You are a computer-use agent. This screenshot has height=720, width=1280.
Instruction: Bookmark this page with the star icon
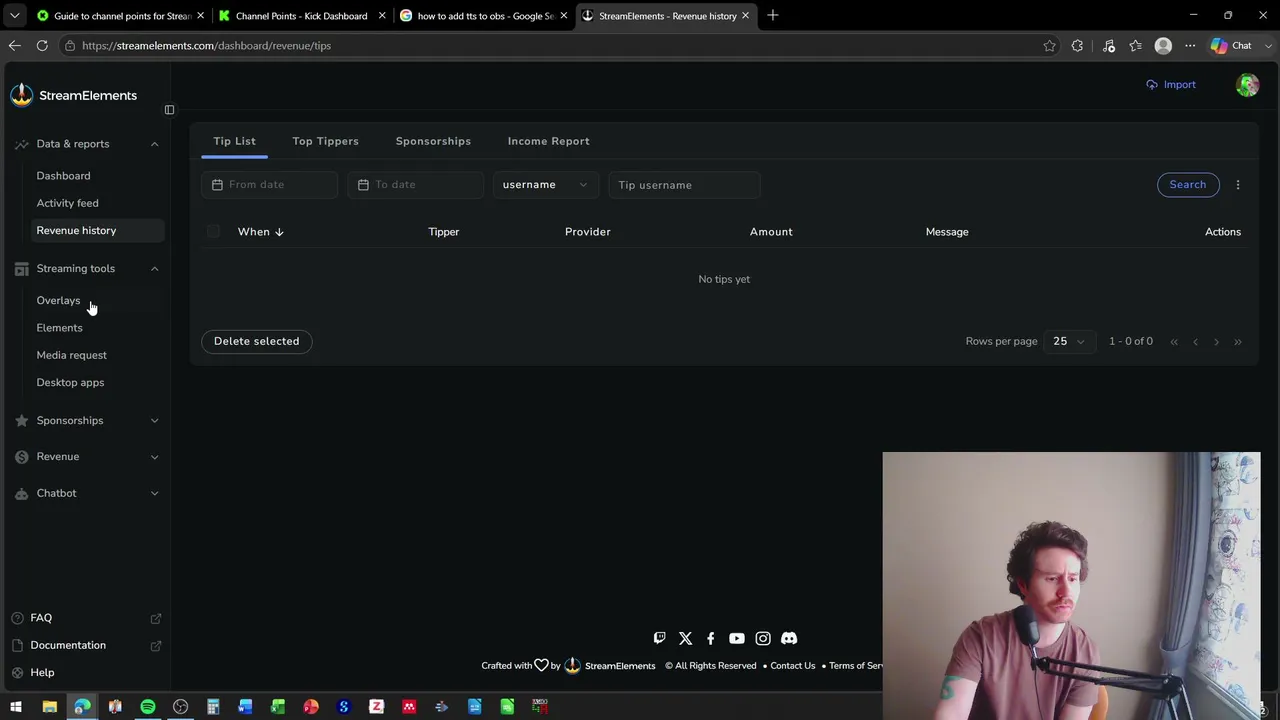1049,46
